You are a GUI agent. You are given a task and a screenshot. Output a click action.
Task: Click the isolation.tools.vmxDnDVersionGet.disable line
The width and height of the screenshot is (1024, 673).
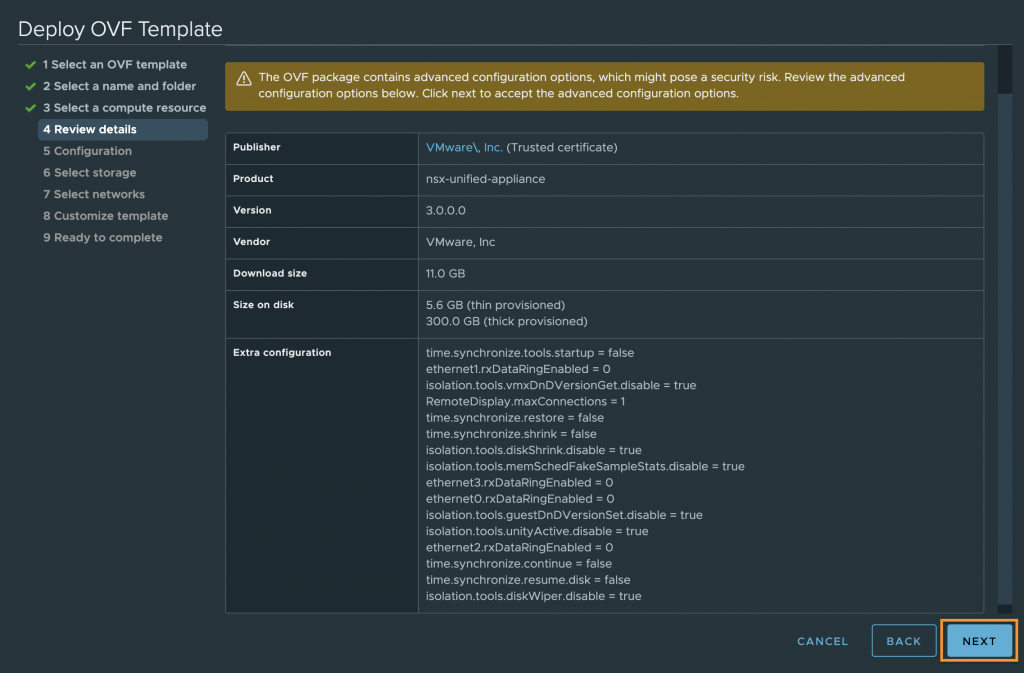tap(561, 385)
